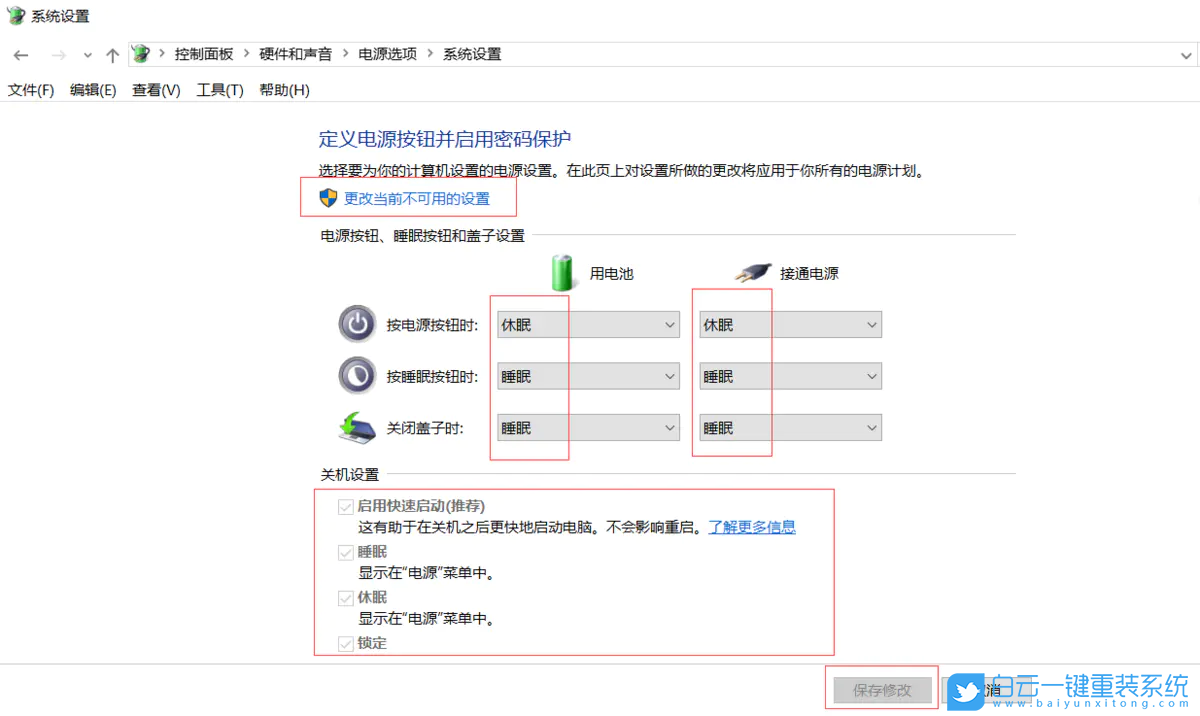
Task: Open the 帮助 menu
Action: (x=283, y=89)
